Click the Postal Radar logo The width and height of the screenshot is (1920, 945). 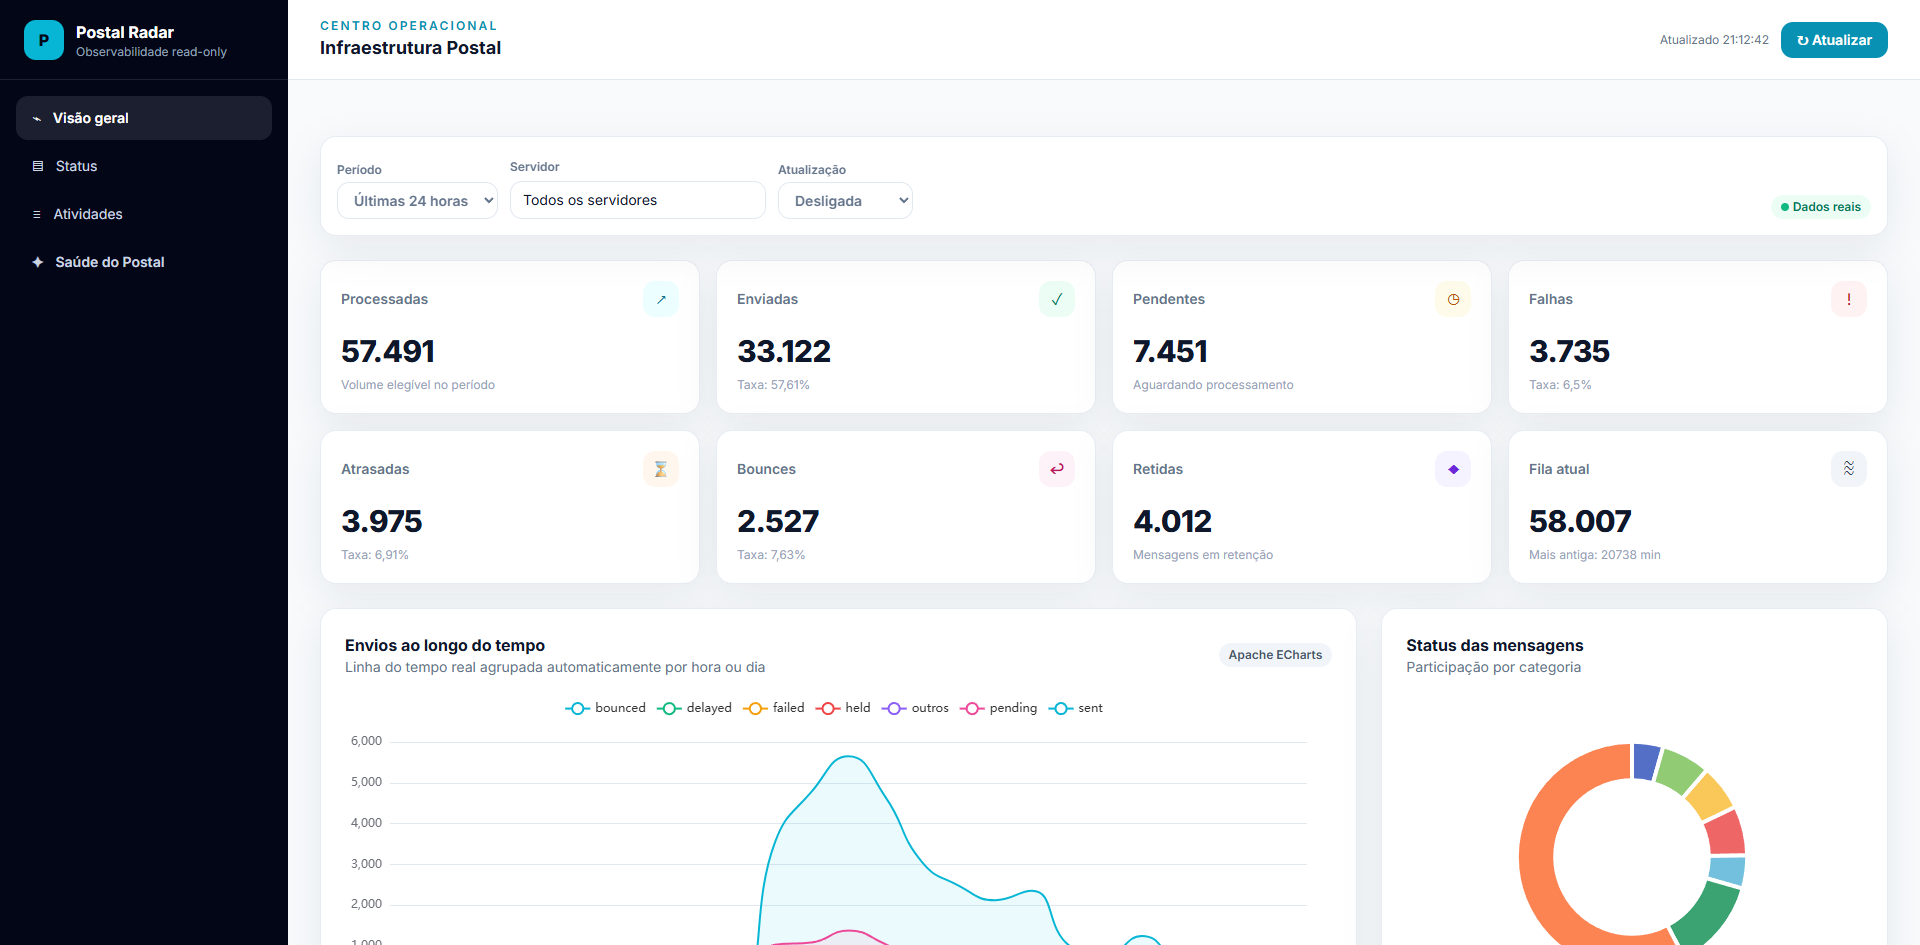pyautogui.click(x=44, y=40)
